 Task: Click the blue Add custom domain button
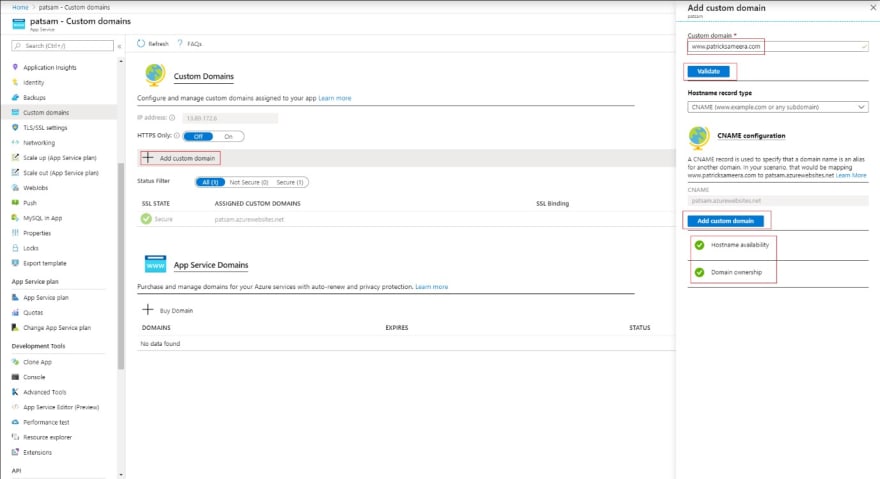pos(726,221)
